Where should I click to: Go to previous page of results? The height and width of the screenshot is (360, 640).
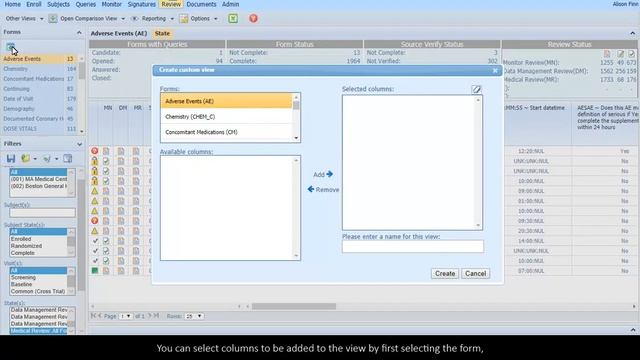[x=100, y=316]
